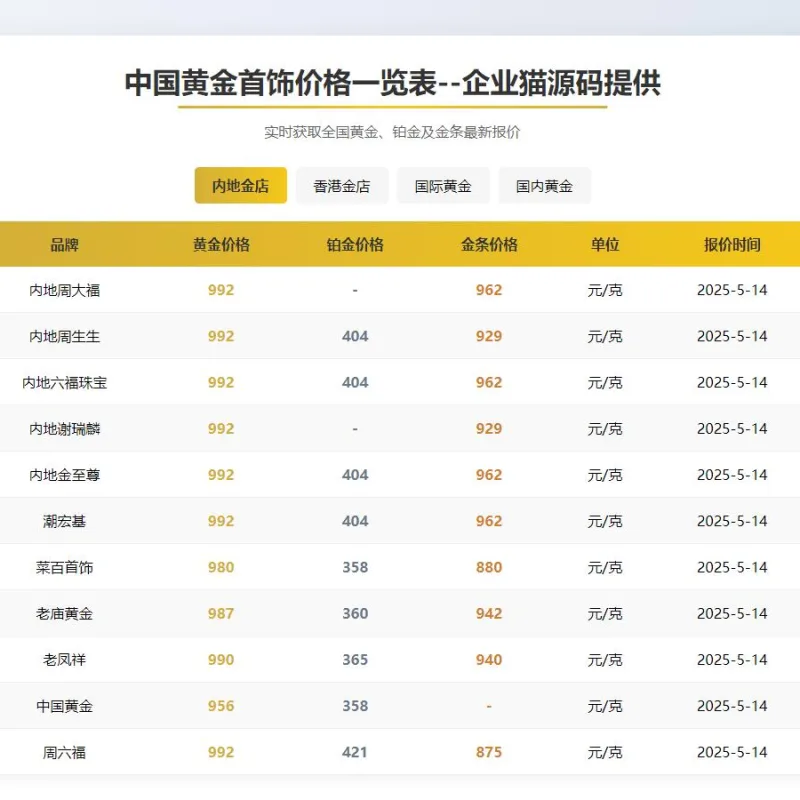Select brand name 内地六福珠宝
Screen dimensions: 800x800
coord(64,382)
